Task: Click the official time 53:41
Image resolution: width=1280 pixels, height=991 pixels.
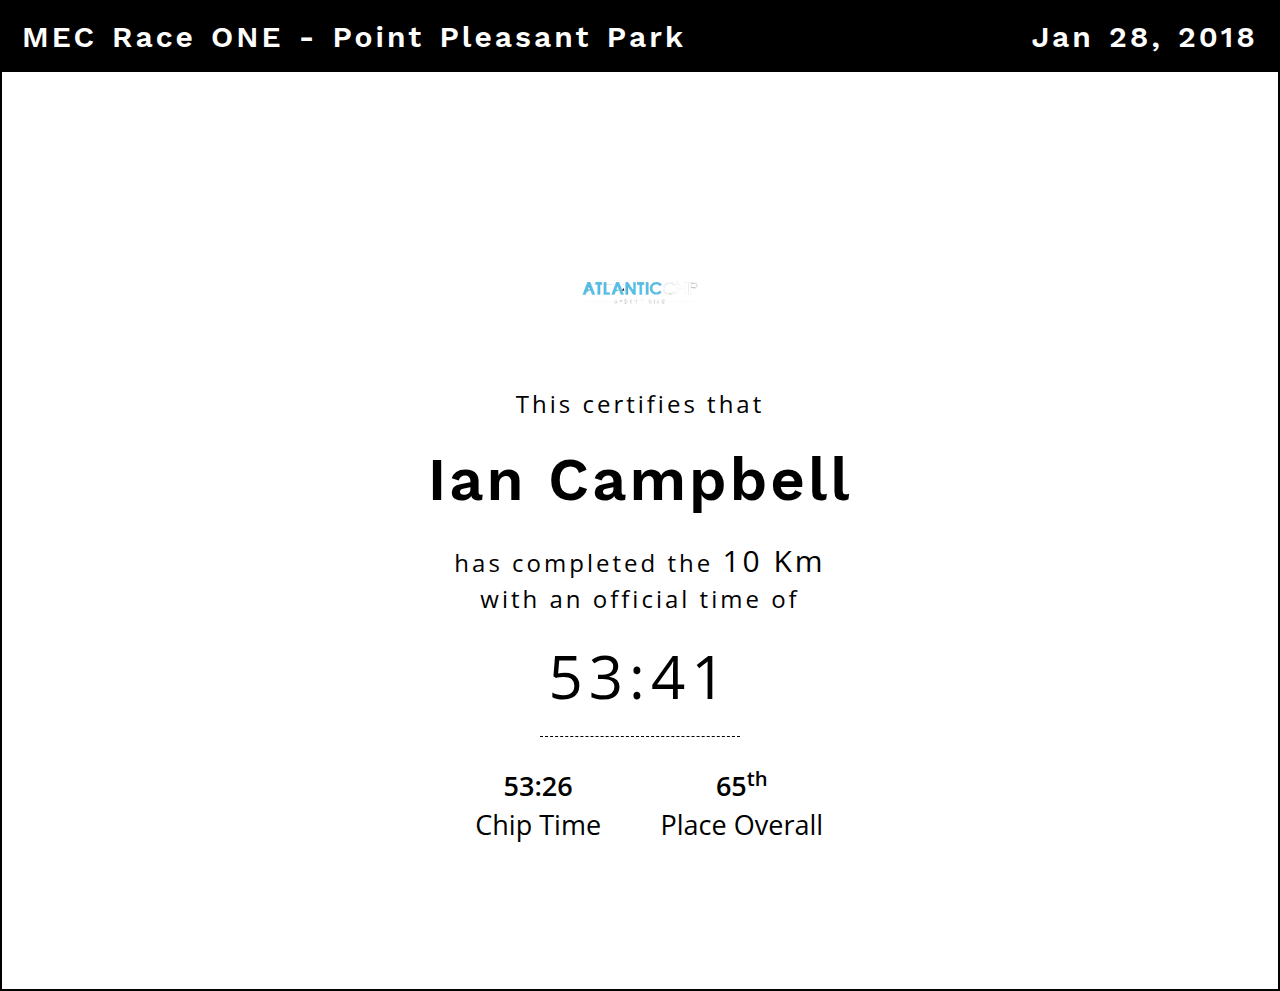Action: tap(636, 678)
